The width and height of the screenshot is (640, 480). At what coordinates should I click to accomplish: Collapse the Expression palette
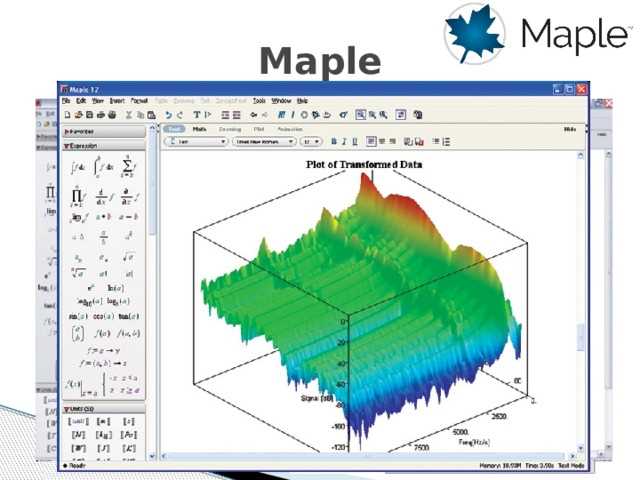point(104,146)
